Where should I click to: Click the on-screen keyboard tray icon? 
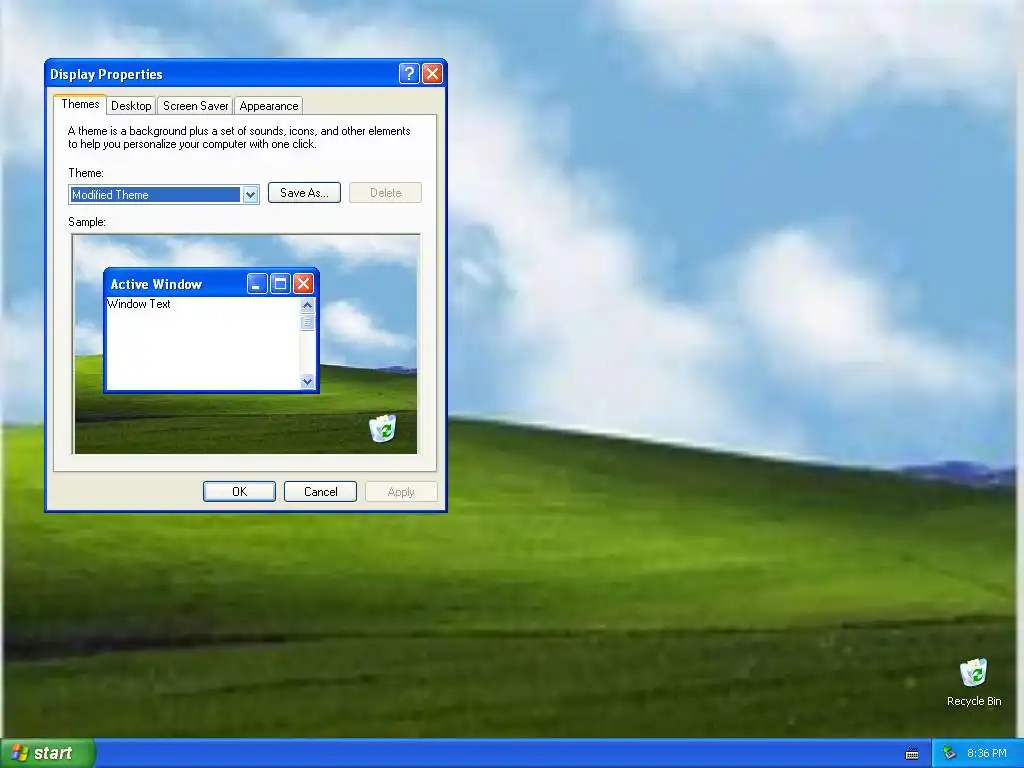(912, 754)
